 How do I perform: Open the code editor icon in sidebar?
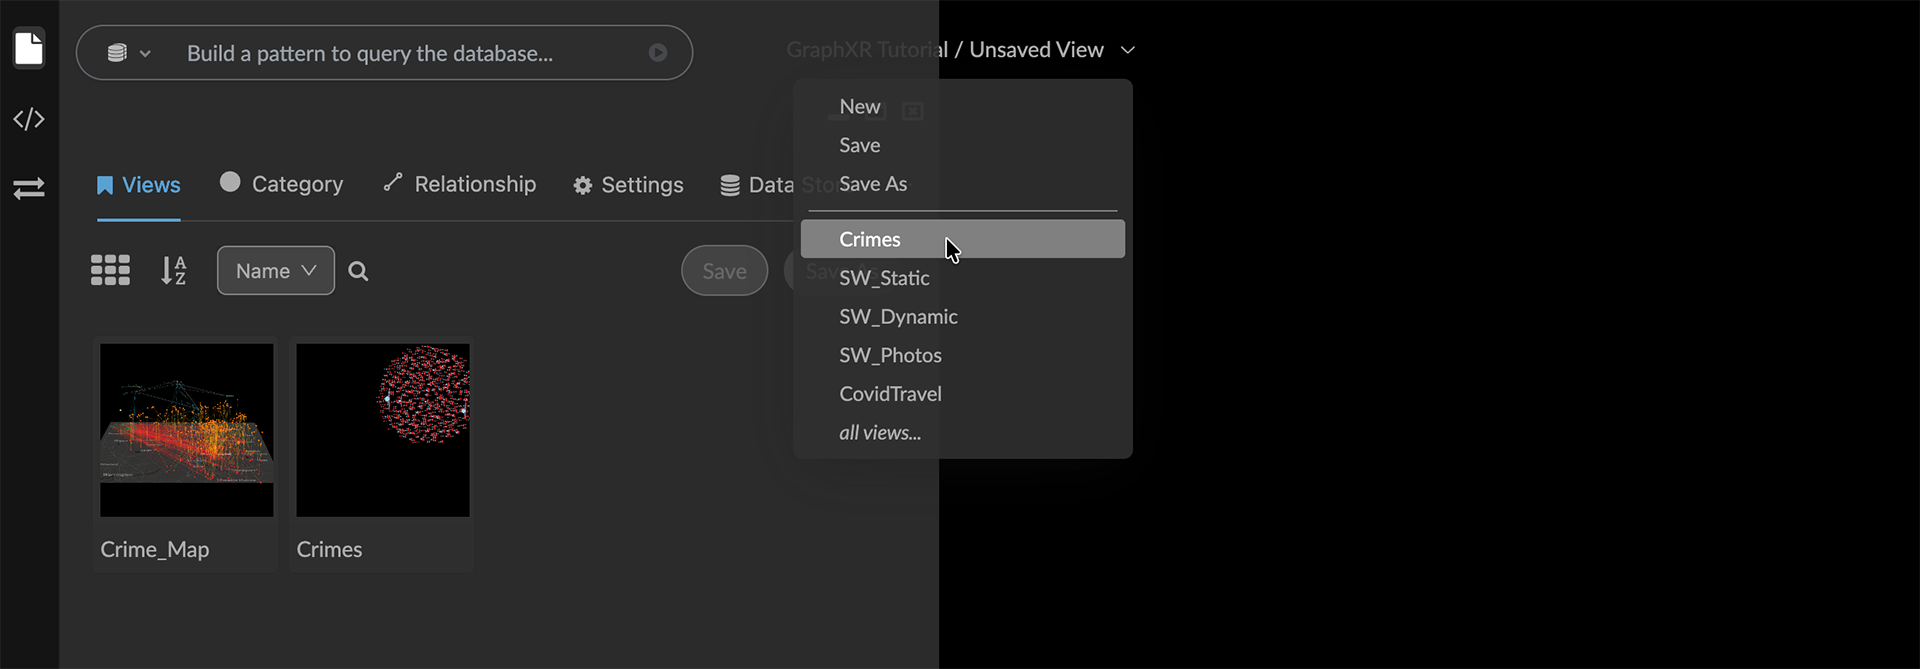(x=29, y=119)
